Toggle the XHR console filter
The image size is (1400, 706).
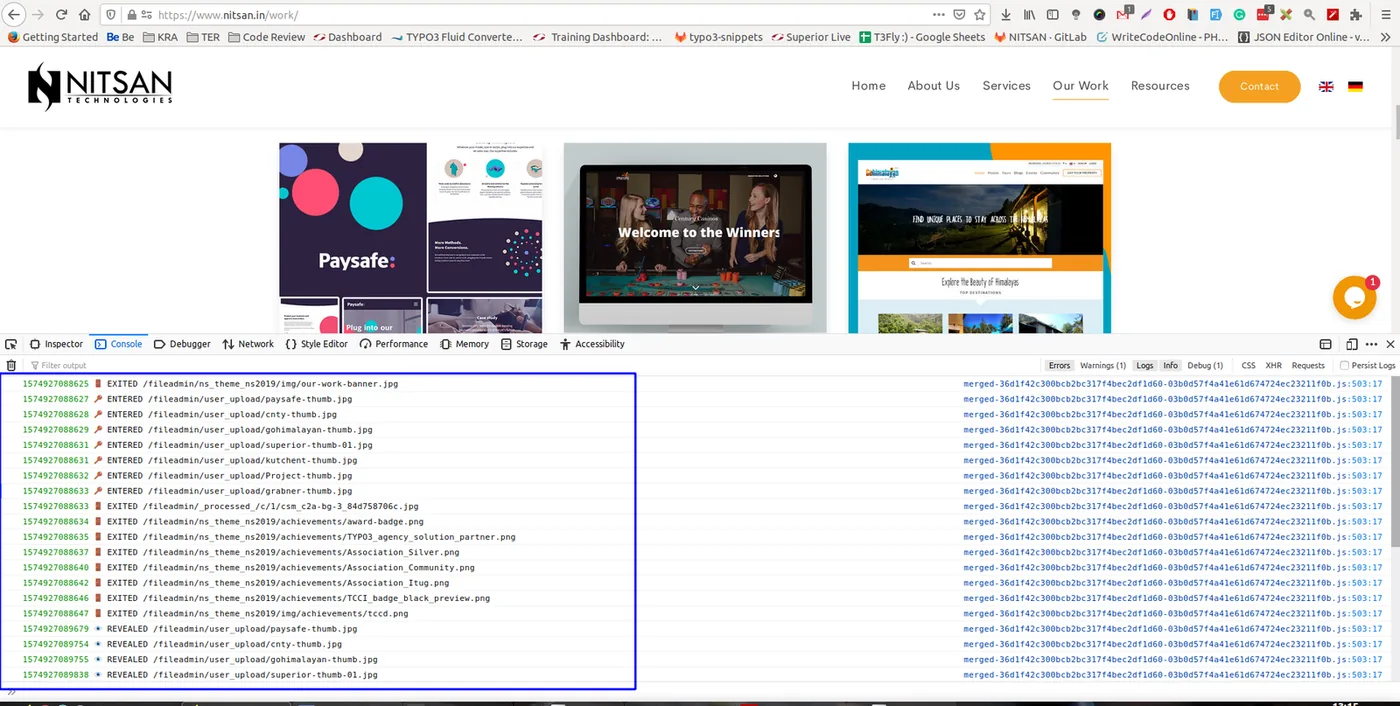(x=1273, y=366)
